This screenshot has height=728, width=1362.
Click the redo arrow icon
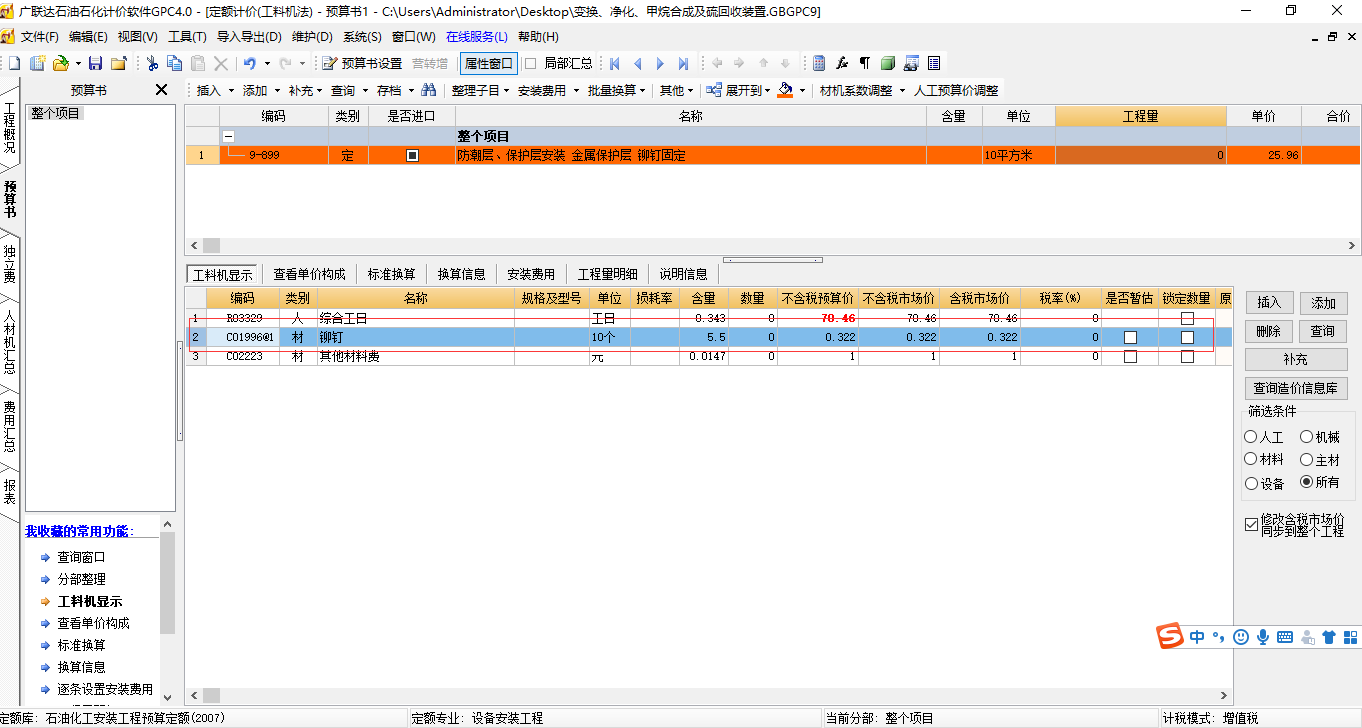[x=285, y=63]
